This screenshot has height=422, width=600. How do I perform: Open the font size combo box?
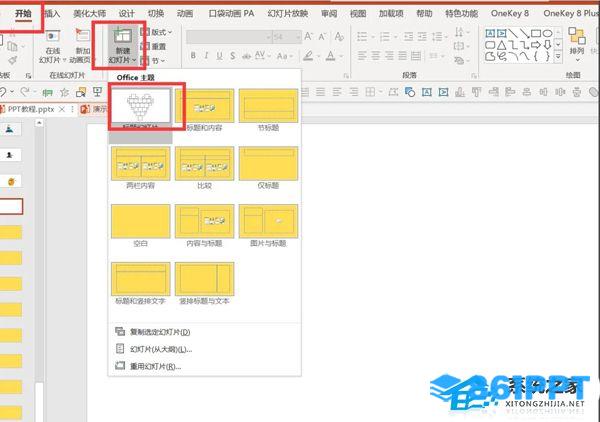[x=287, y=37]
